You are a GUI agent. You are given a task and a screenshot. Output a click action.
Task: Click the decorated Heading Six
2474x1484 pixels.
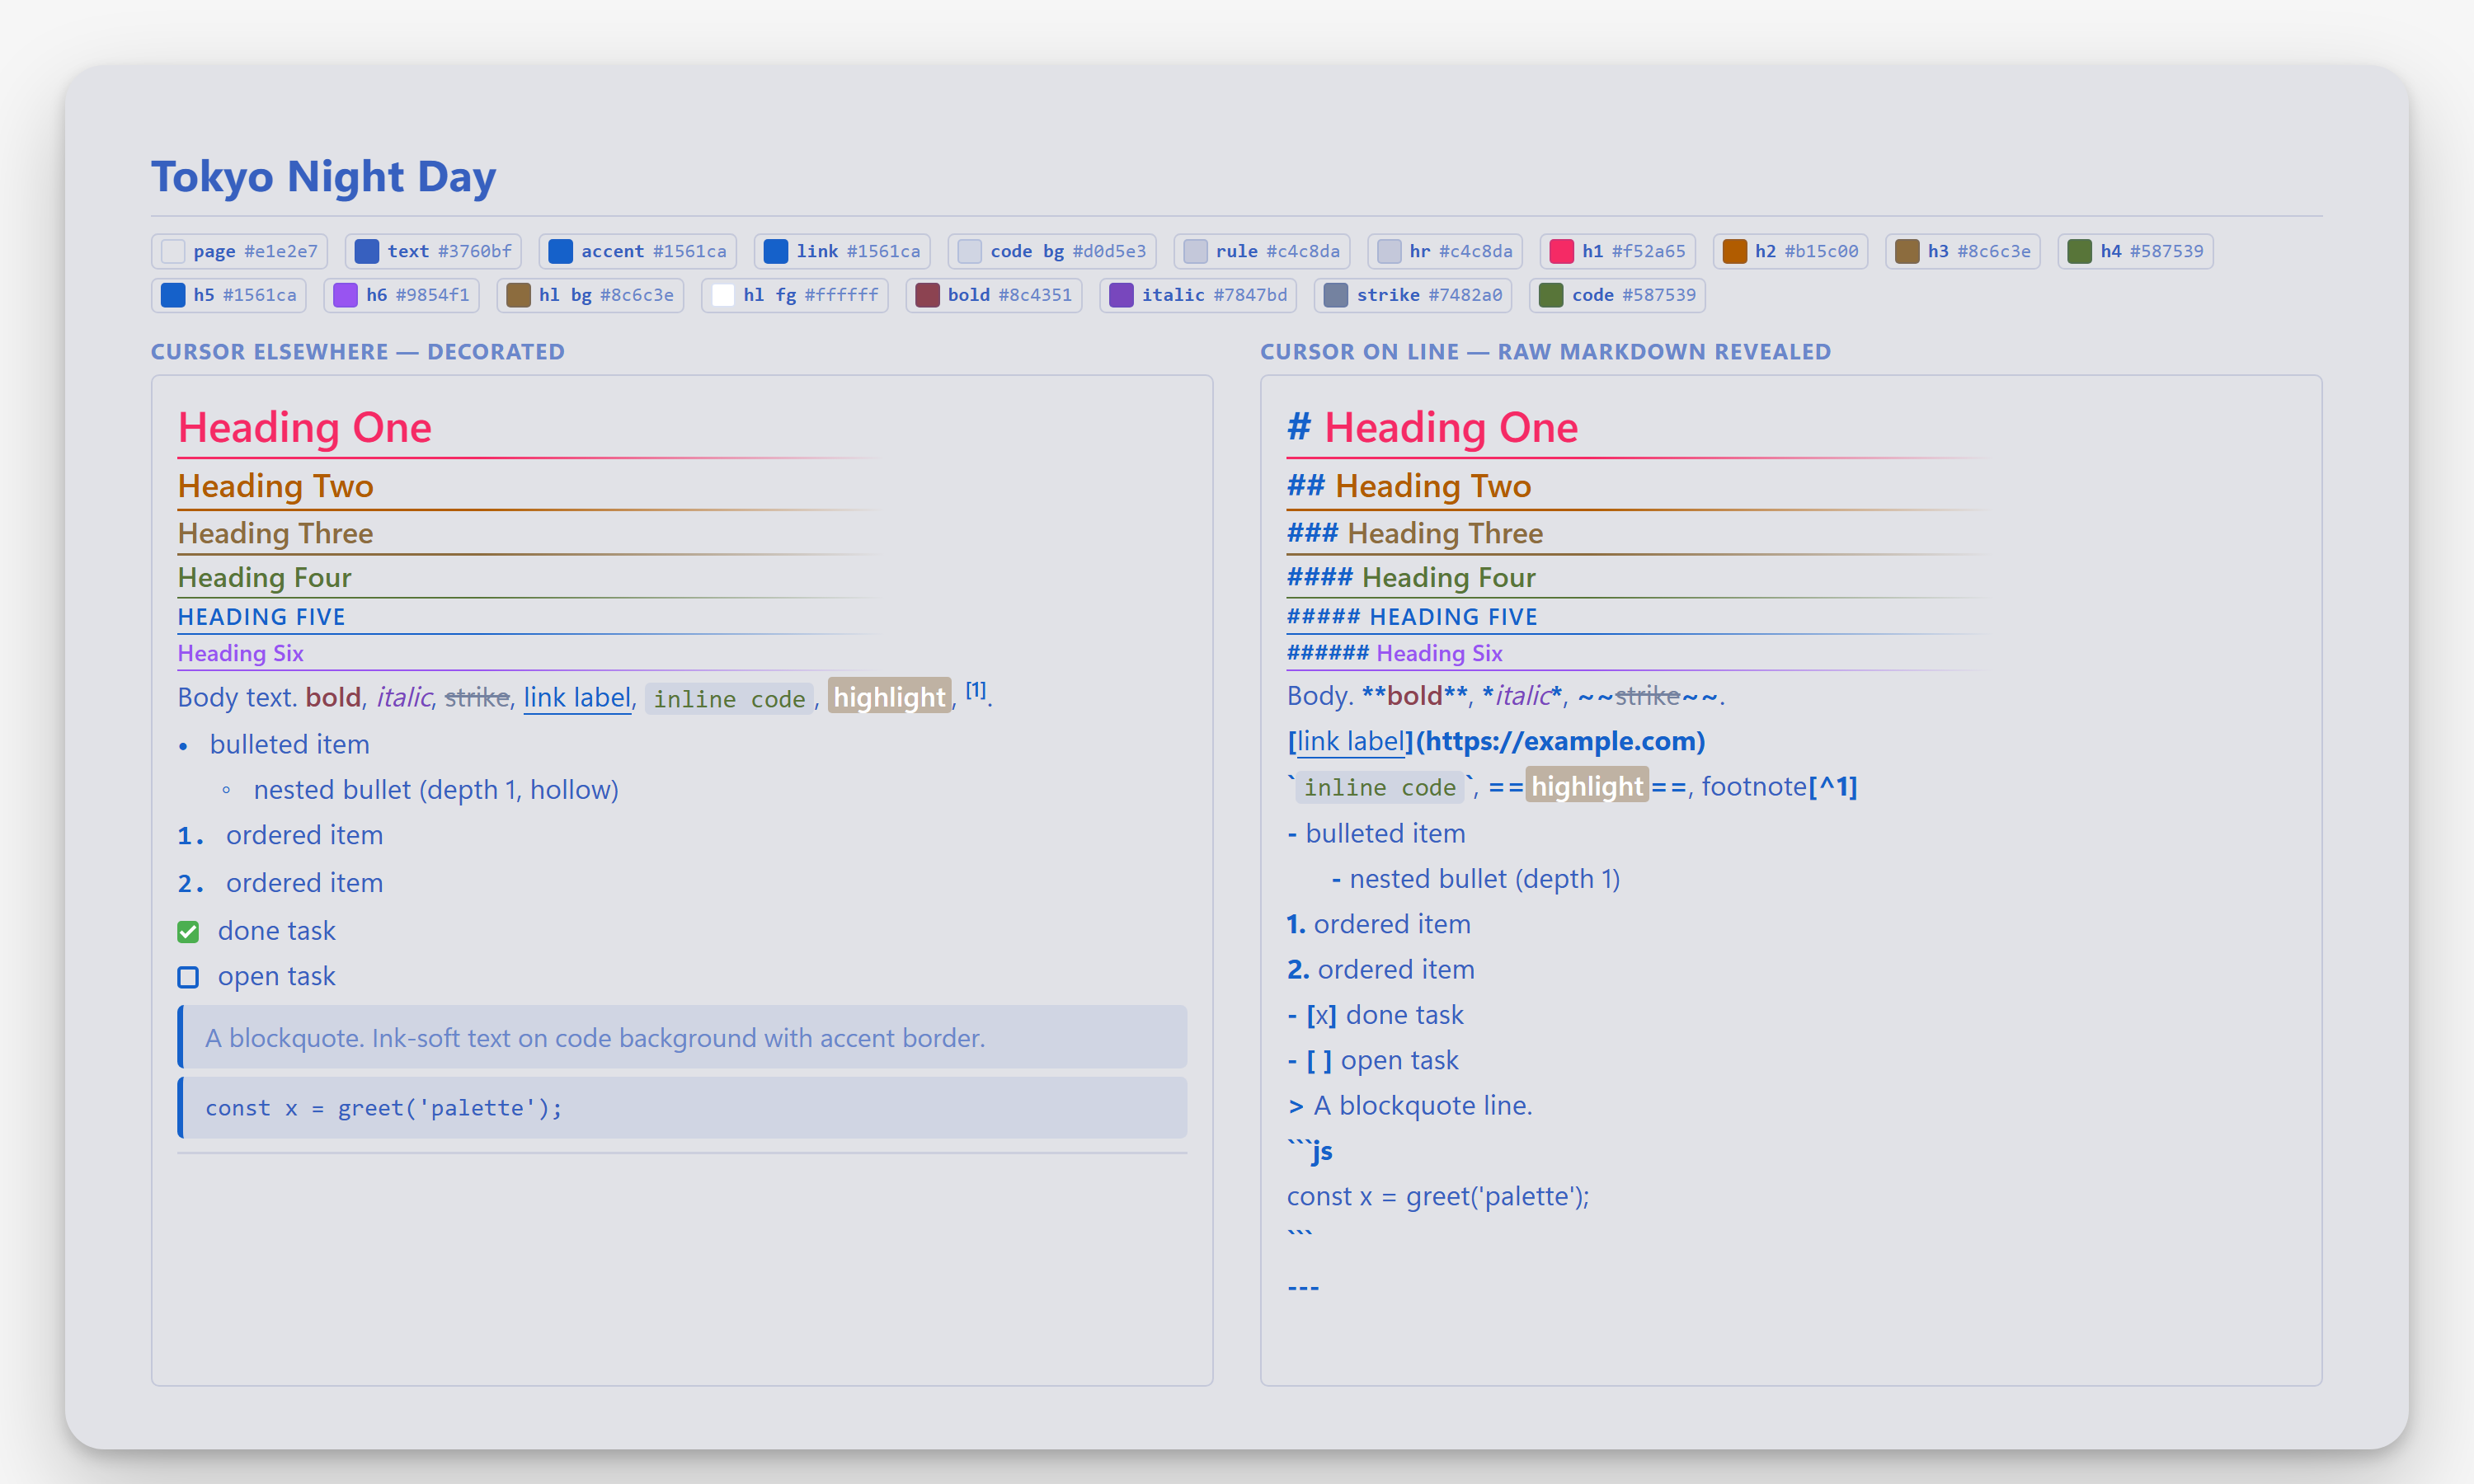click(241, 653)
